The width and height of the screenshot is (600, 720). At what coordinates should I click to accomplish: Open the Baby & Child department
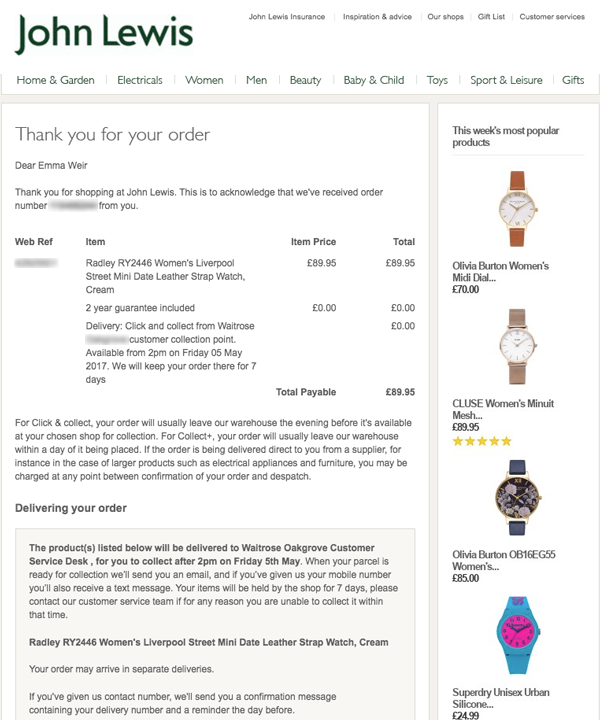[374, 80]
